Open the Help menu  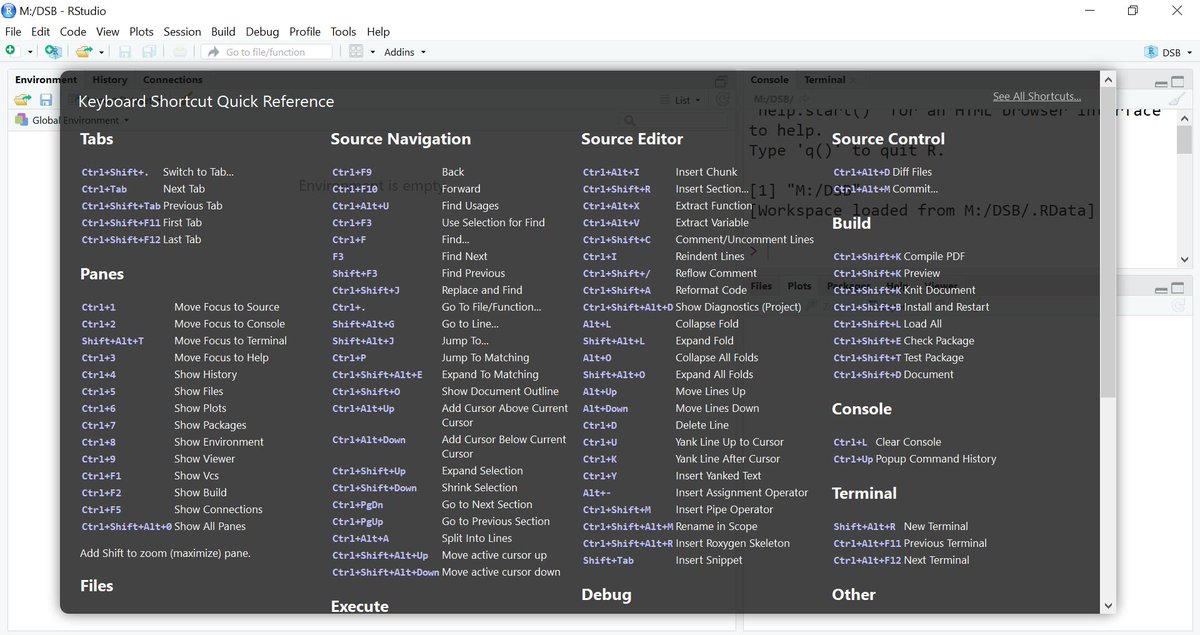[x=378, y=32]
